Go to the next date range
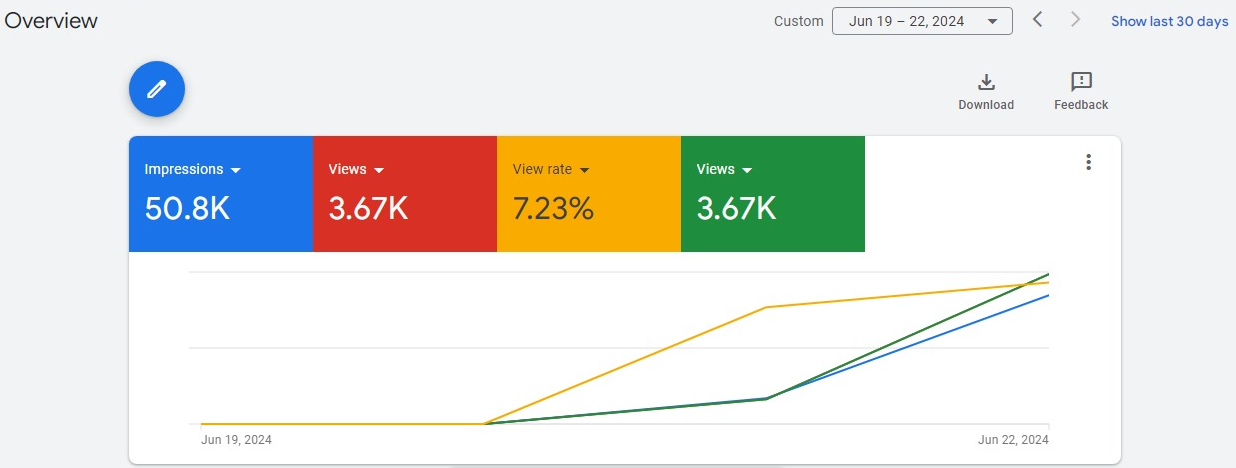Screen dimensions: 1236x468 1076,20
